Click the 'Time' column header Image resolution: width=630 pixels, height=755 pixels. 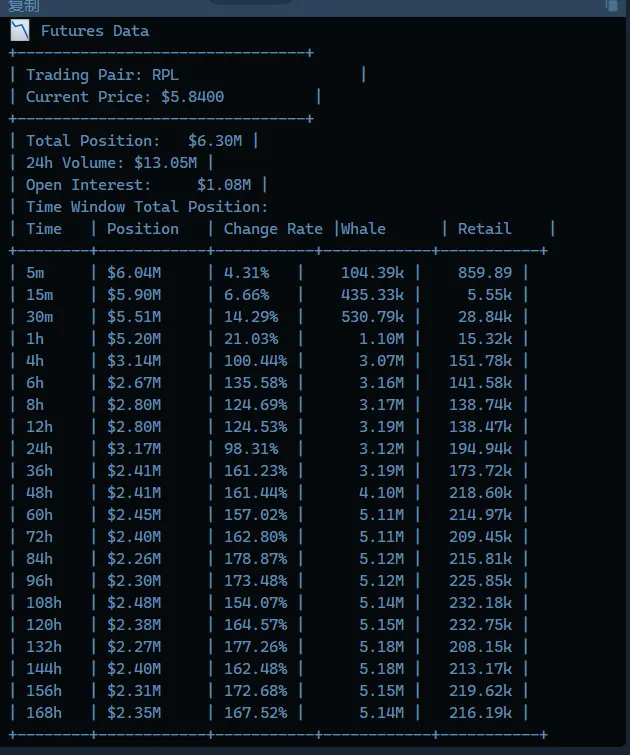[44, 229]
